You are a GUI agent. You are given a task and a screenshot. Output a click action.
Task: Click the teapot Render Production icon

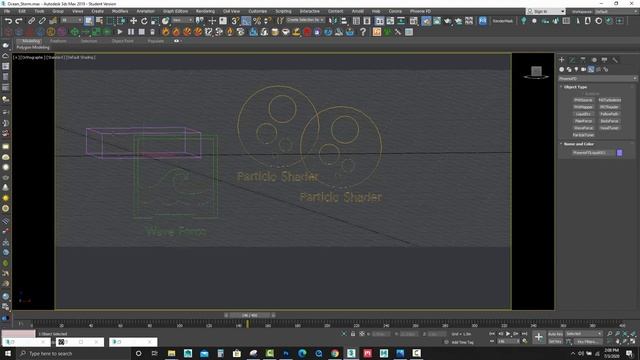448,21
